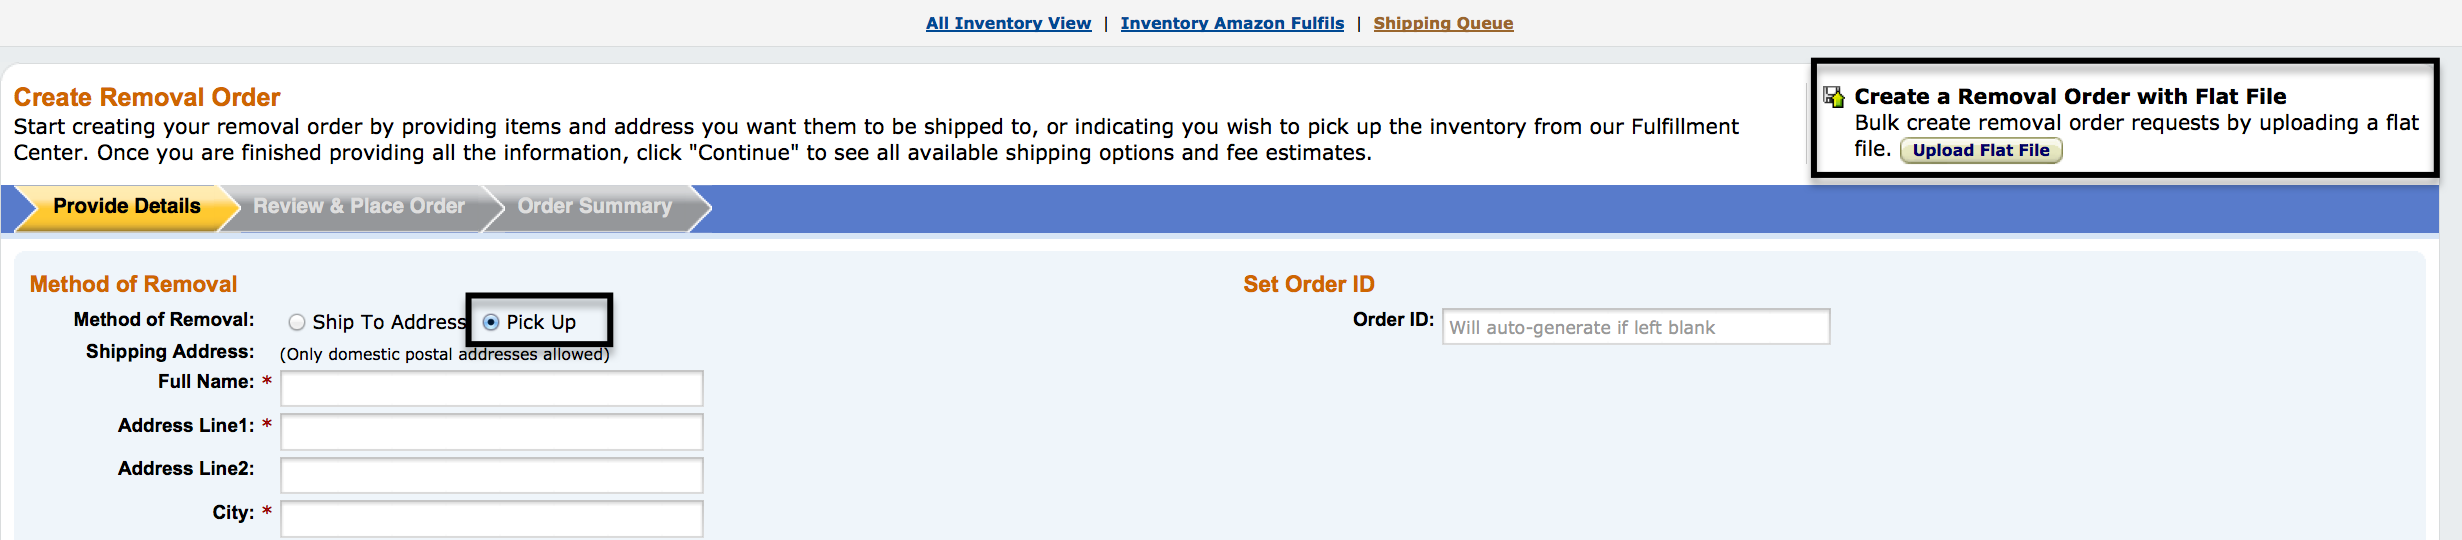Screen dimensions: 2462x540
Task: Click the Create a Removal Order with Flat File heading
Action: 2070,97
